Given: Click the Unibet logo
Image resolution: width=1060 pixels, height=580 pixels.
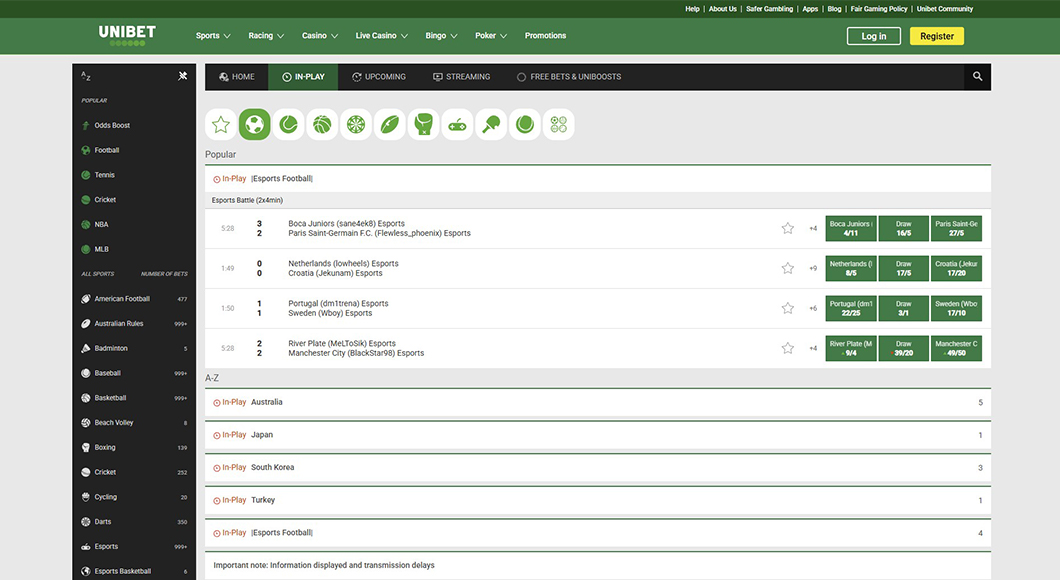Looking at the screenshot, I should coord(127,35).
